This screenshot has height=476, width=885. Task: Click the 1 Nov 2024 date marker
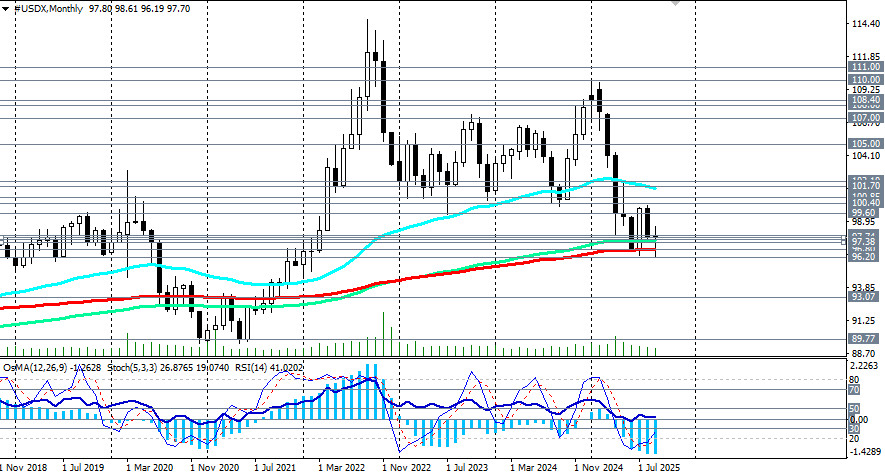(x=597, y=467)
